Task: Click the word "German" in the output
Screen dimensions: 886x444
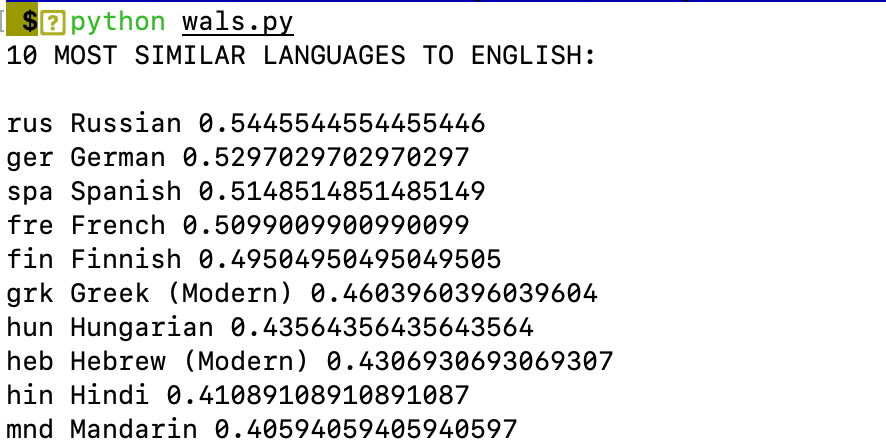Action: coord(118,158)
